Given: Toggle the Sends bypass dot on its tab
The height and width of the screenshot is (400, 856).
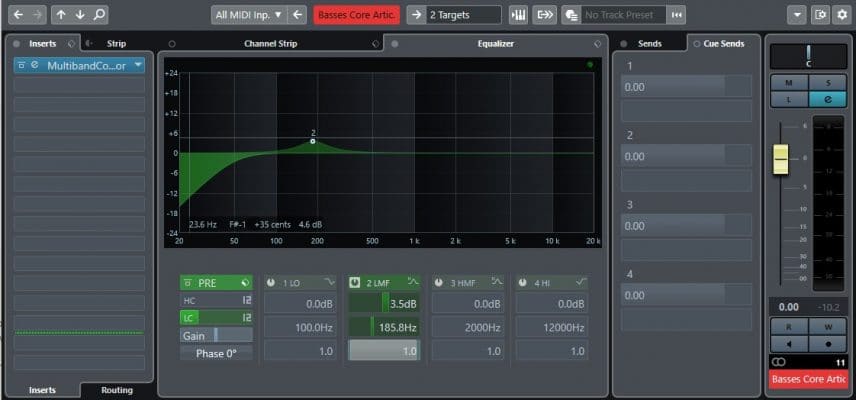Looking at the screenshot, I should (x=624, y=44).
